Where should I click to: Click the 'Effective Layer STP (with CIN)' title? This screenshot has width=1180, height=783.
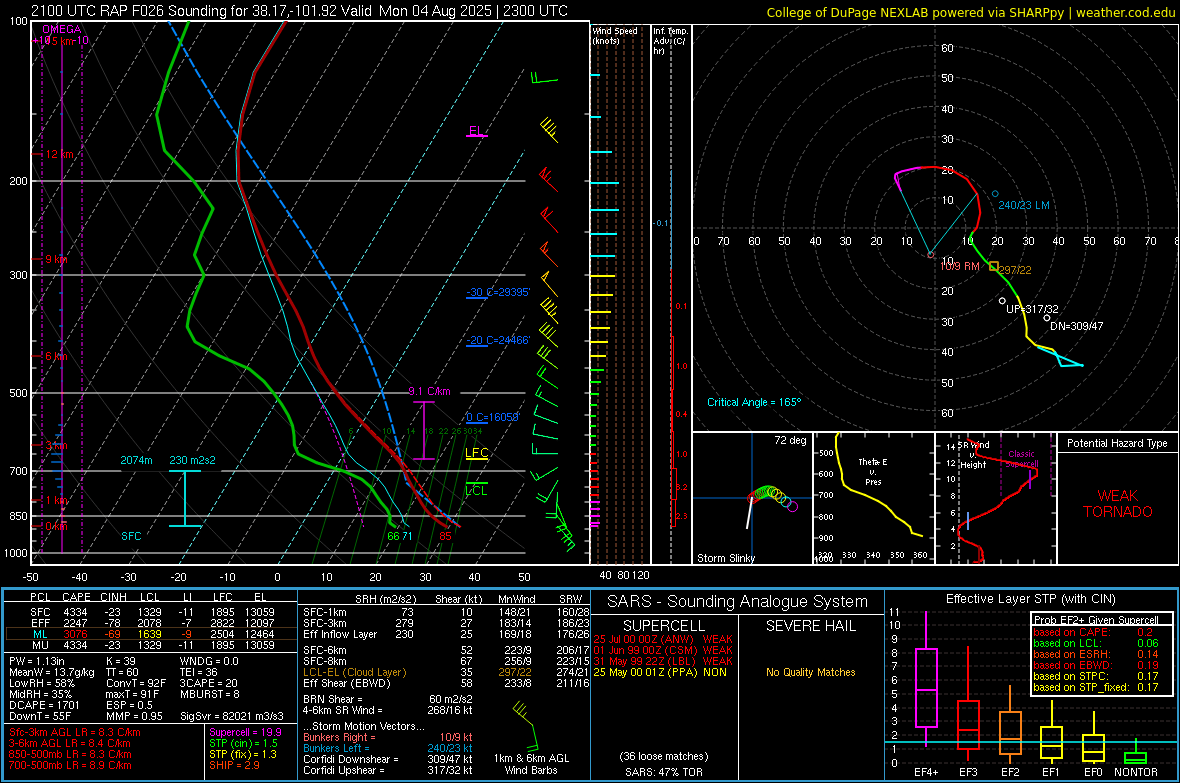tap(1030, 599)
